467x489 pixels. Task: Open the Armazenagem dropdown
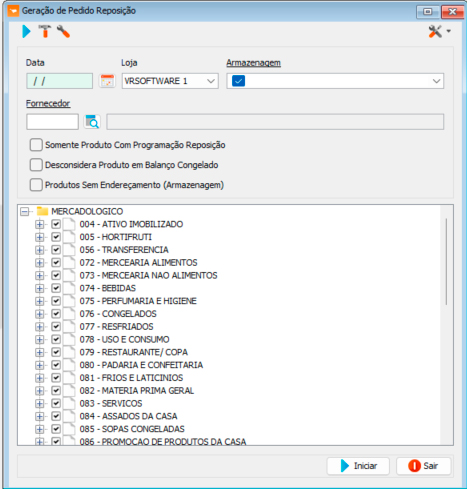coord(335,81)
